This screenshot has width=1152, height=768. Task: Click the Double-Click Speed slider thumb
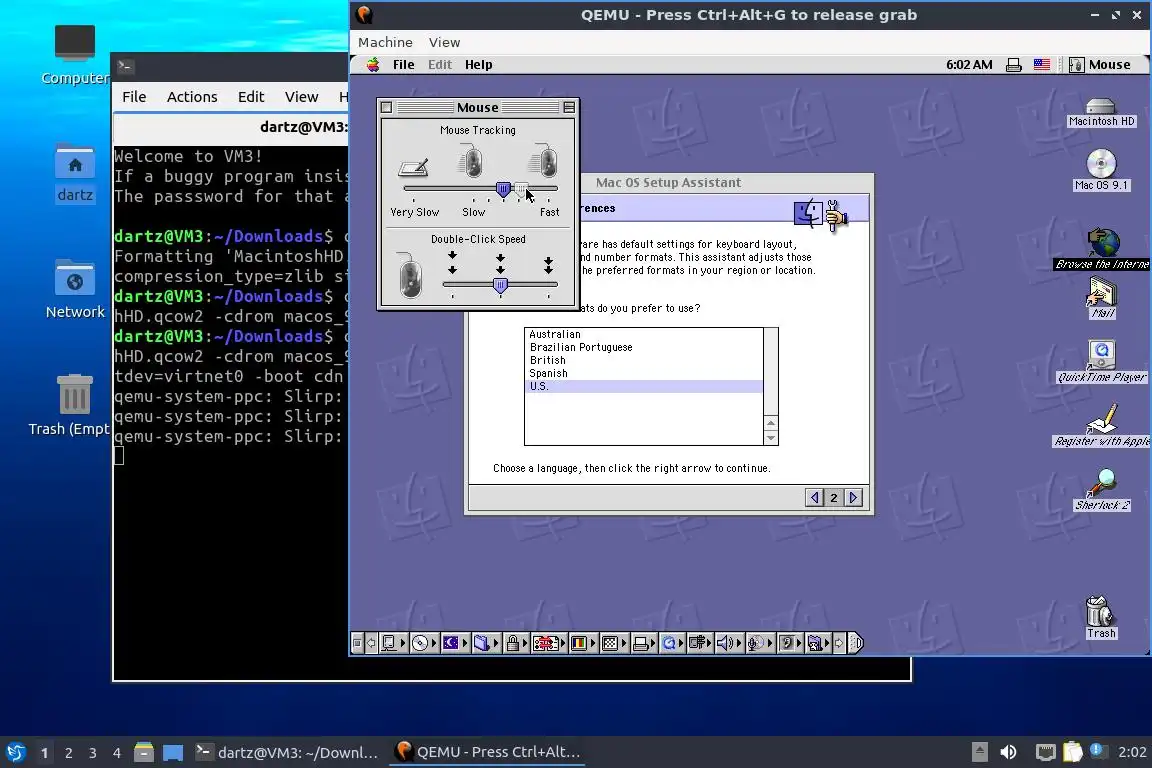500,285
